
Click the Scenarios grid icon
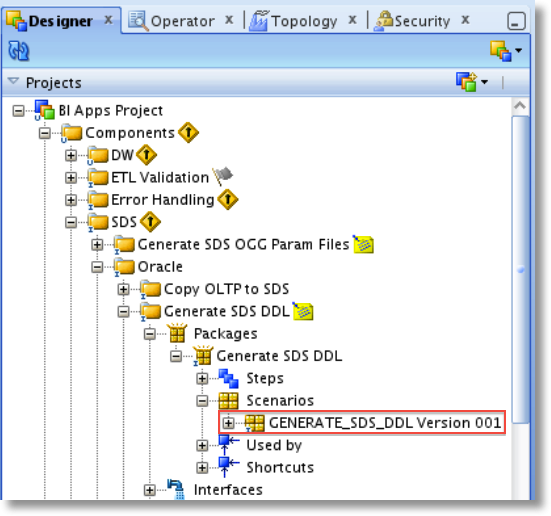click(228, 401)
